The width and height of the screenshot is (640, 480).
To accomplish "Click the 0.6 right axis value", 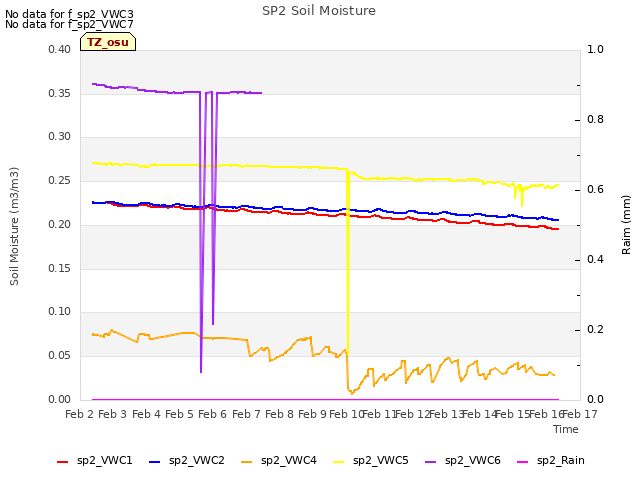I will pos(595,189).
